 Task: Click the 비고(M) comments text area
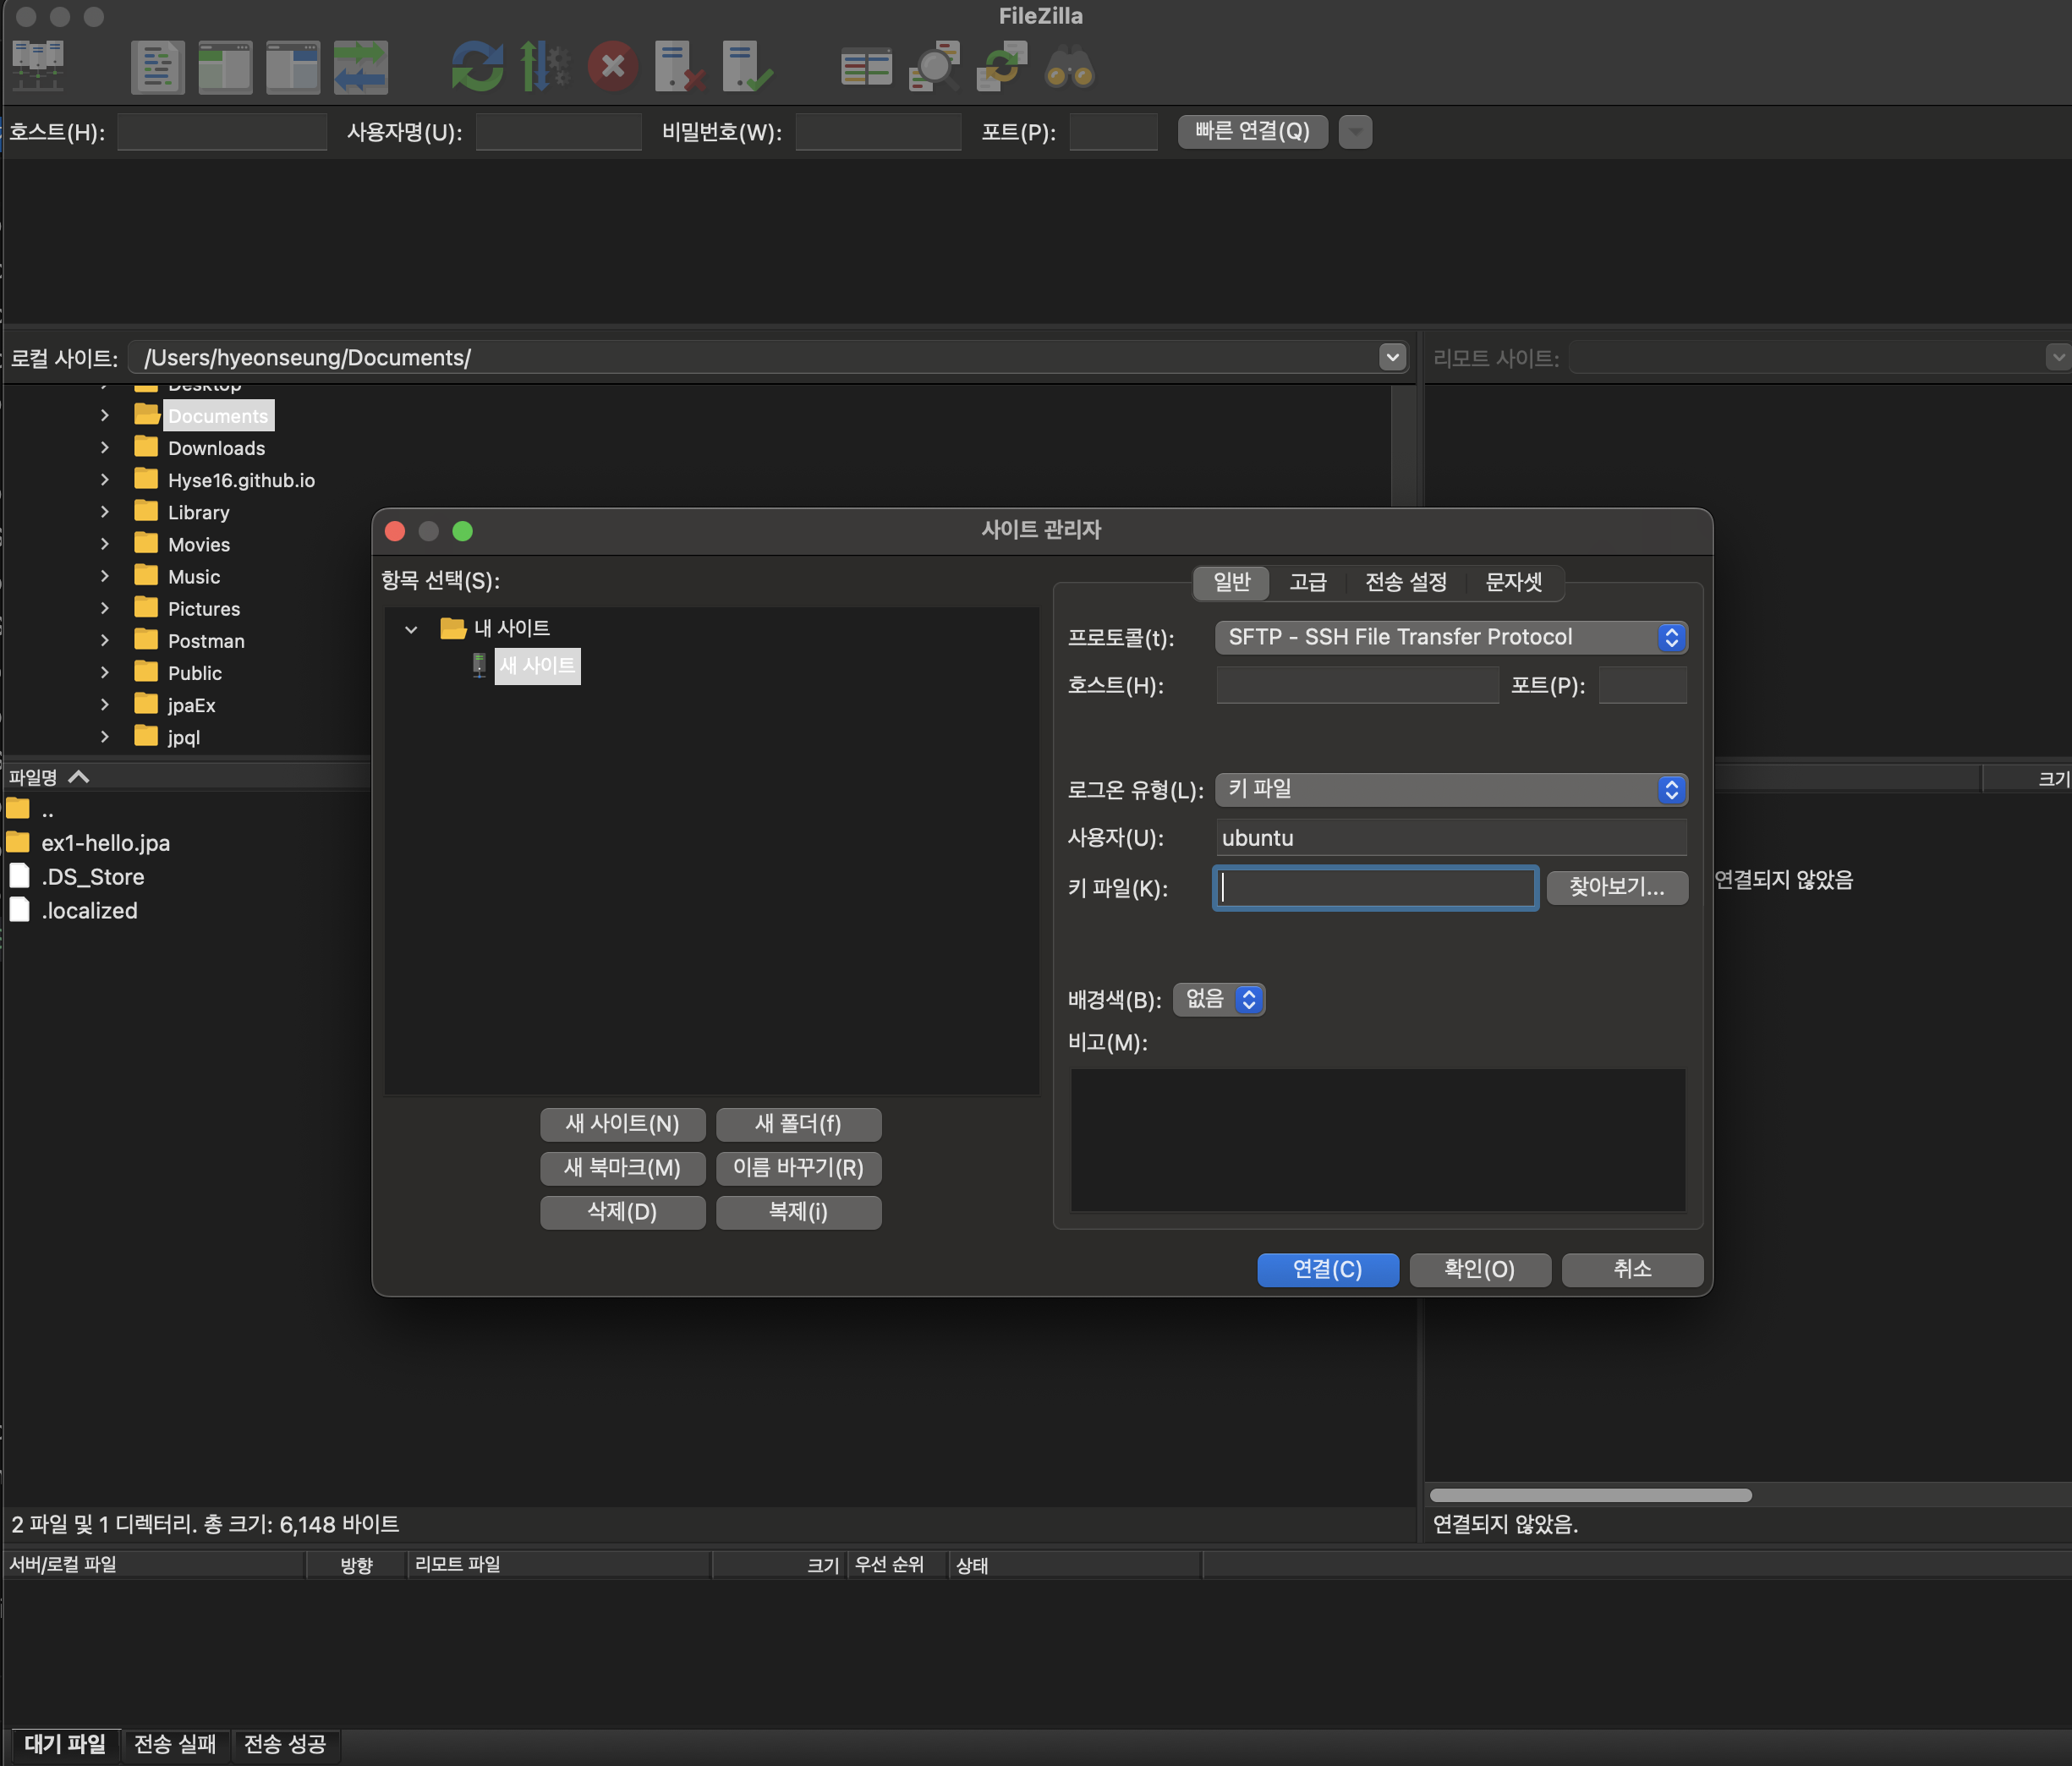1378,1140
